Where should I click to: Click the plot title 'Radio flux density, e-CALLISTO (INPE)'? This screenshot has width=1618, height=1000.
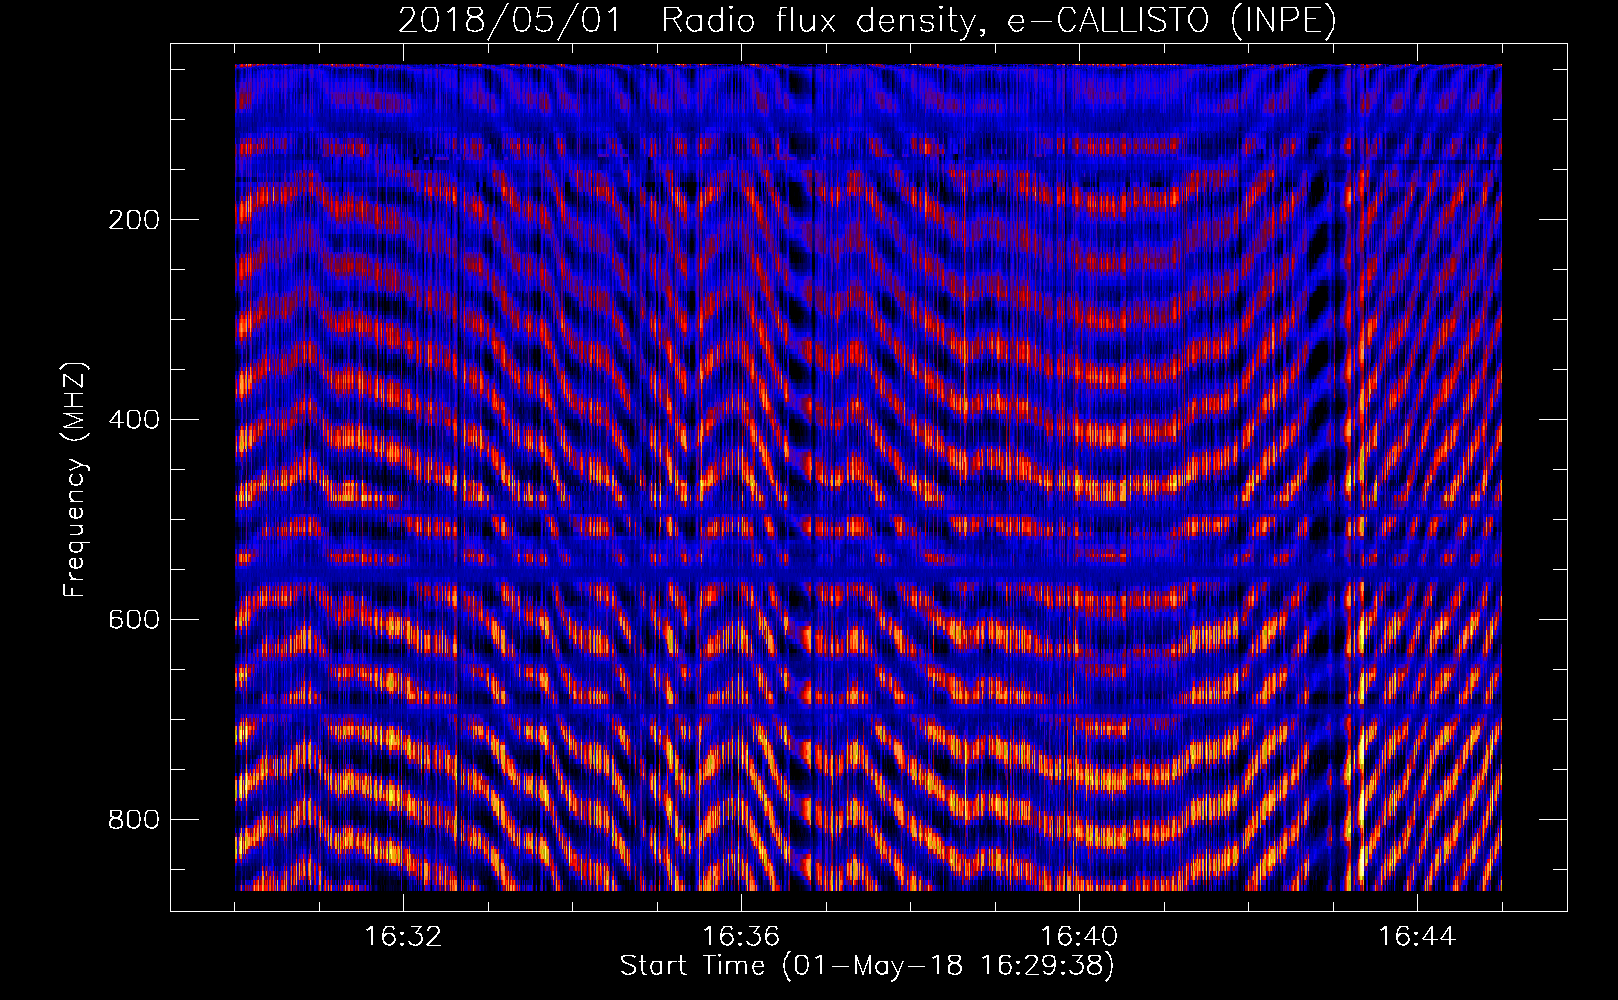pos(999,21)
